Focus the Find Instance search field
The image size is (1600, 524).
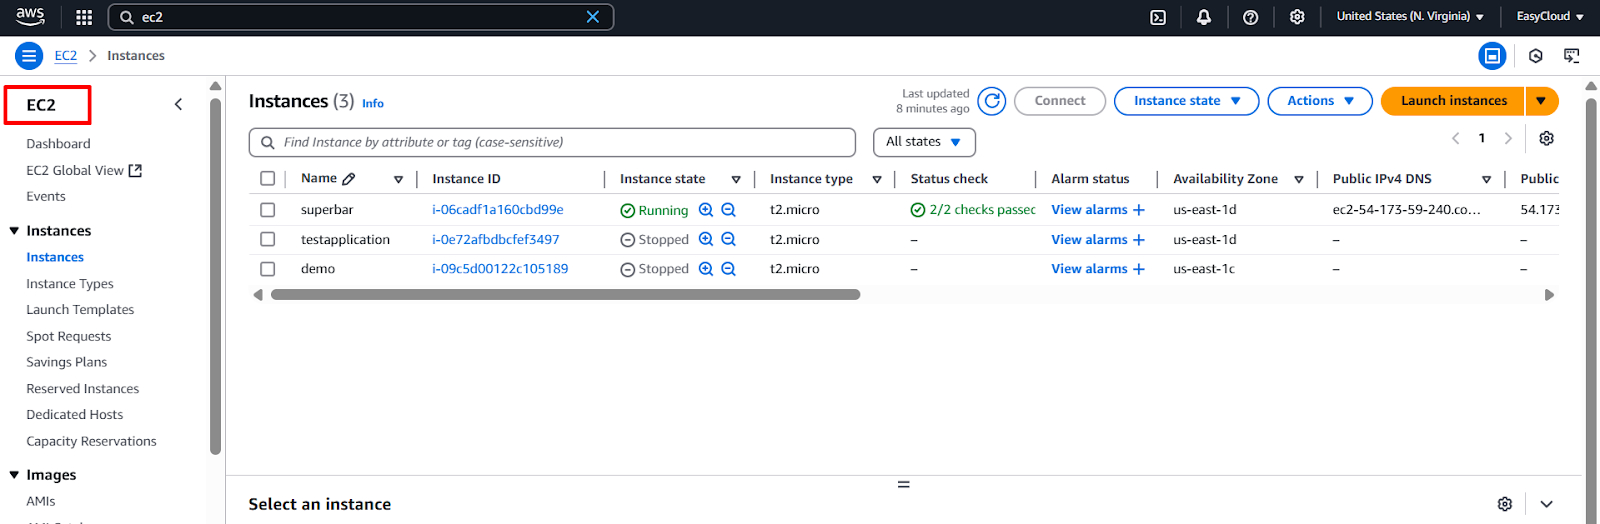[552, 142]
